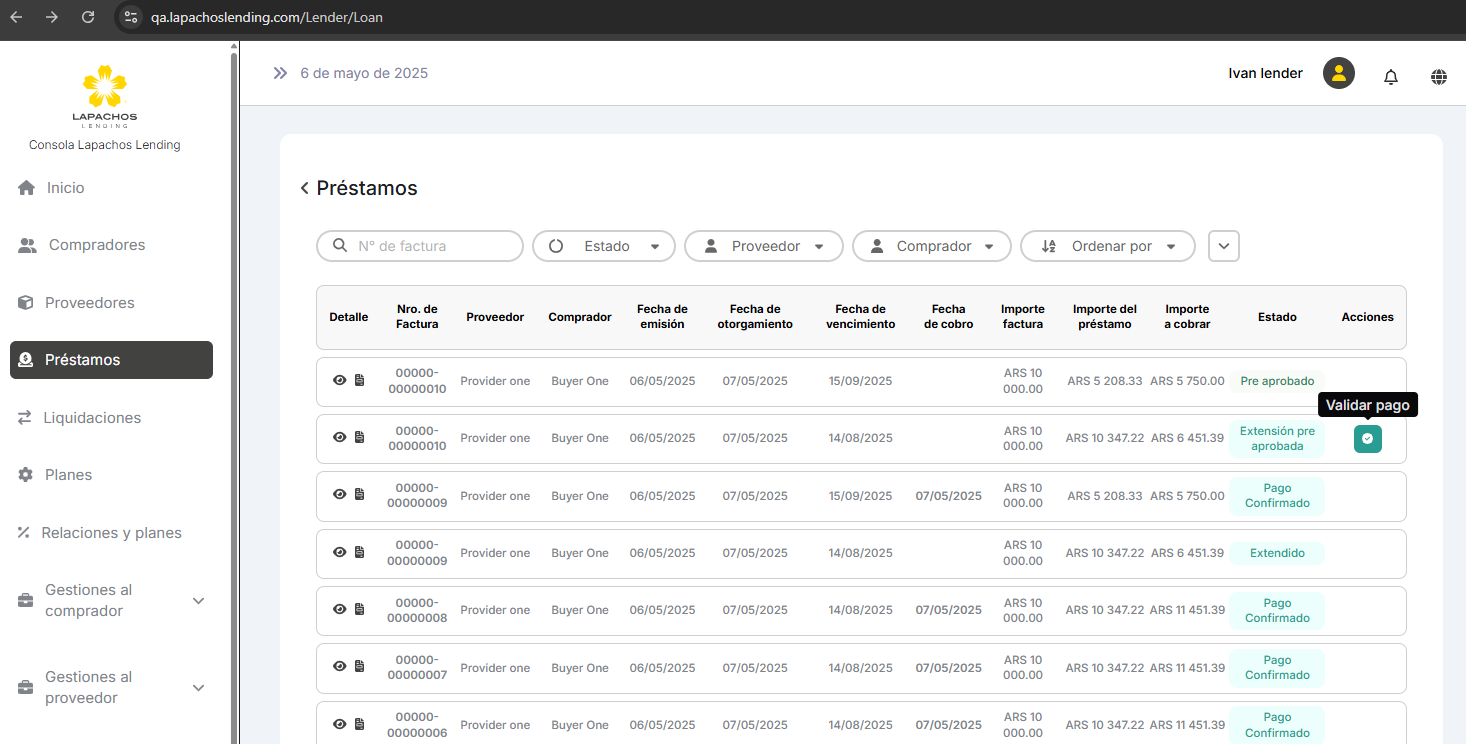Click the more filters chevron button
Viewport: 1466px width, 744px height.
pos(1224,246)
